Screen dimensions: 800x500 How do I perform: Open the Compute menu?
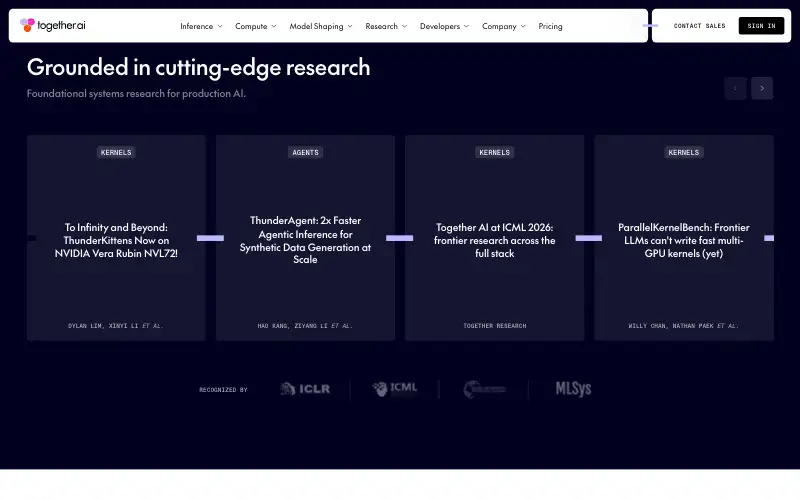coord(255,26)
